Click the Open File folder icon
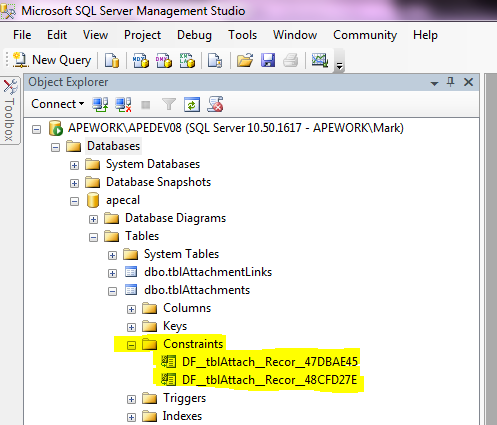This screenshot has height=425, width=497. [x=245, y=61]
